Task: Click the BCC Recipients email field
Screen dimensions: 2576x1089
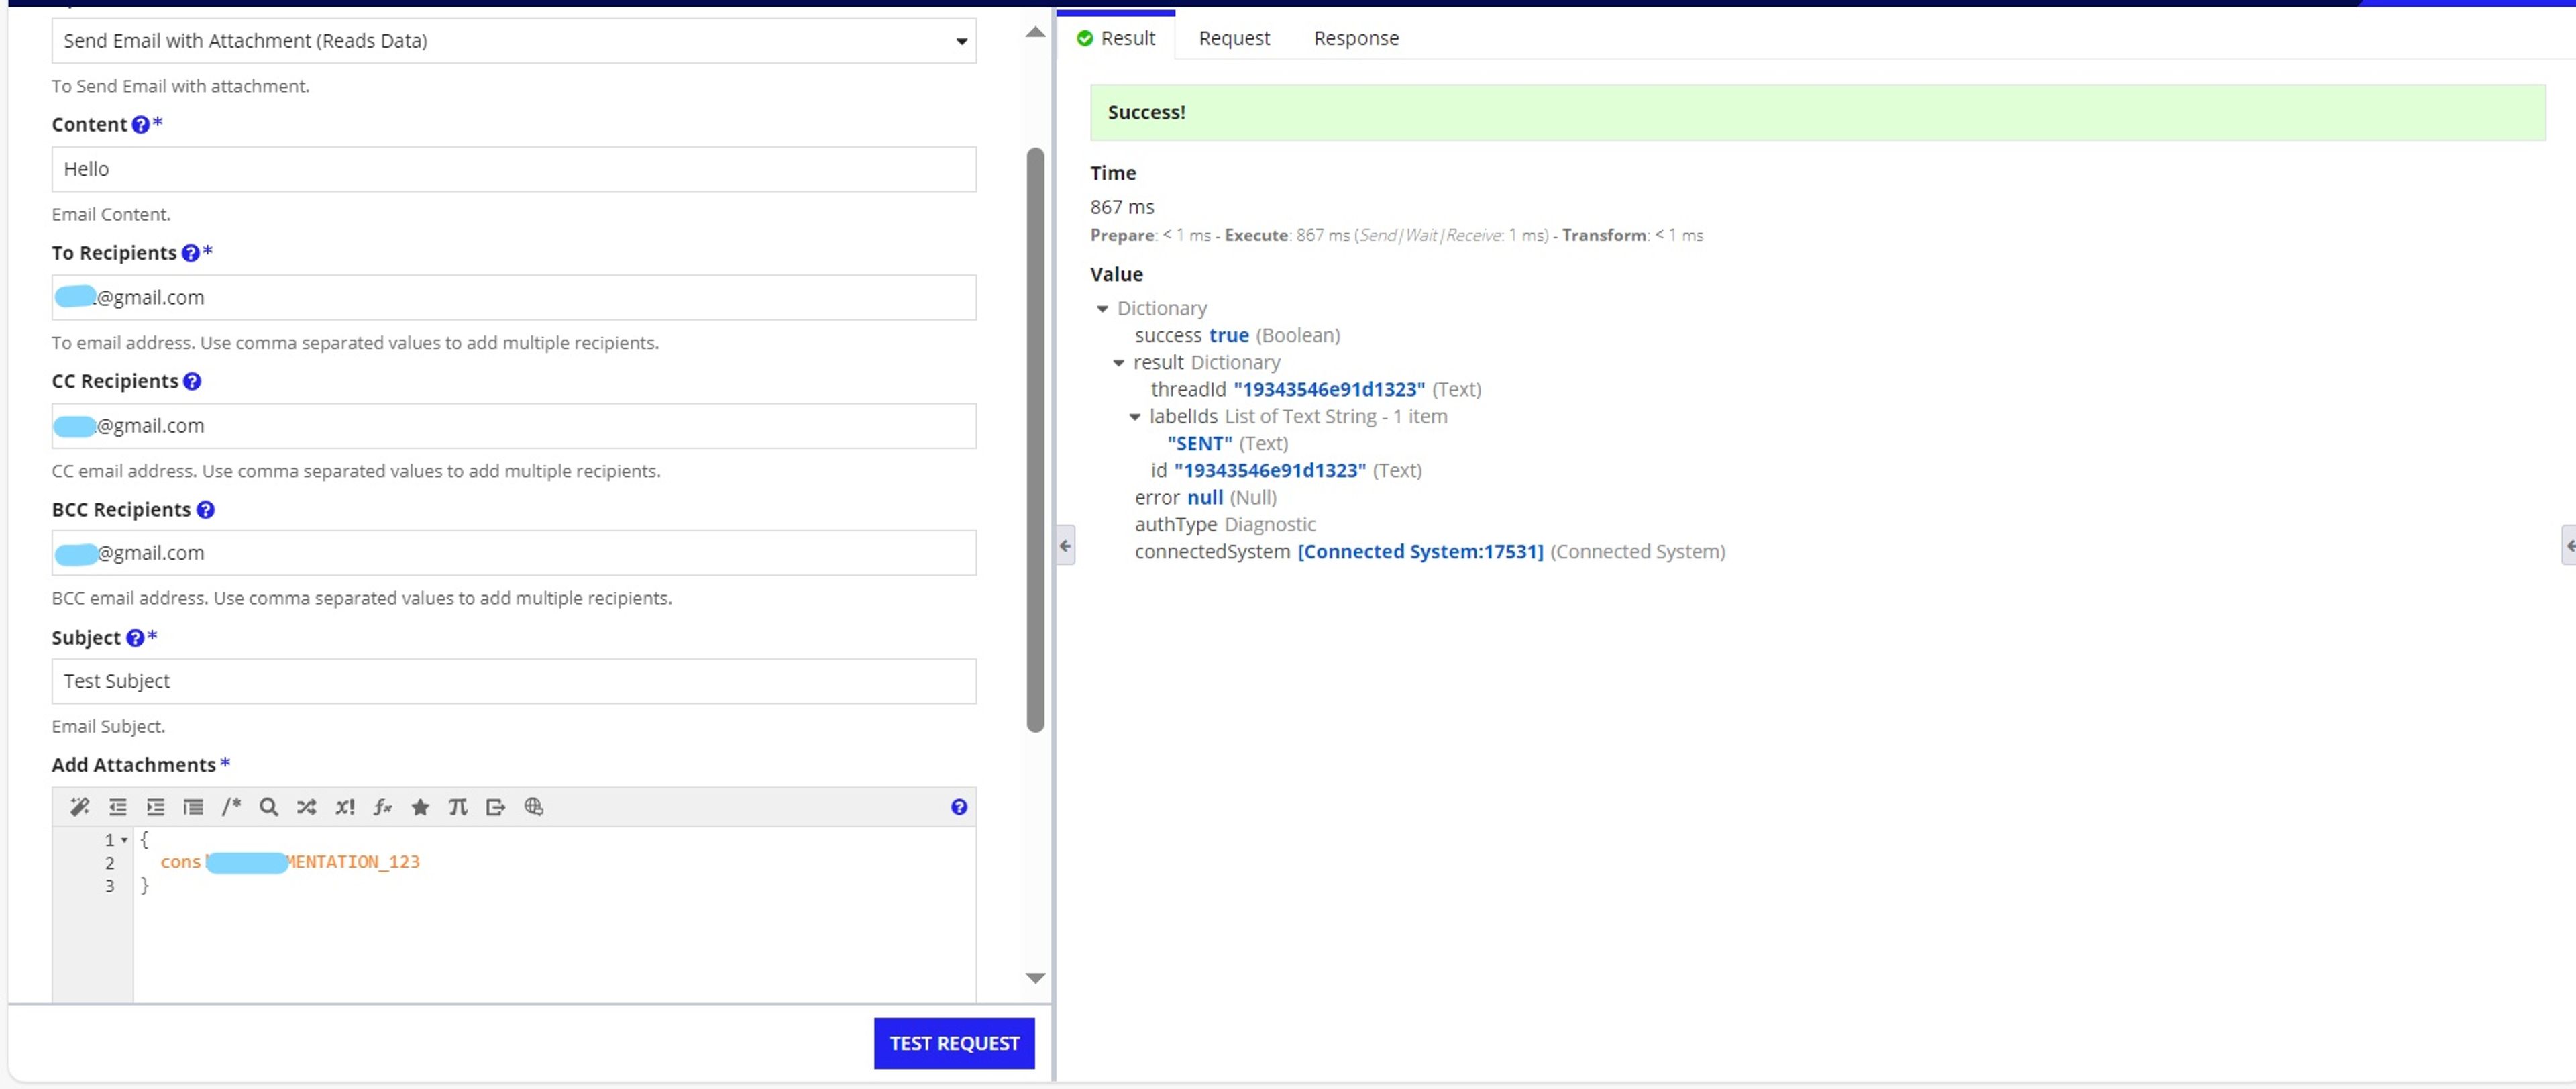Action: click(x=514, y=553)
